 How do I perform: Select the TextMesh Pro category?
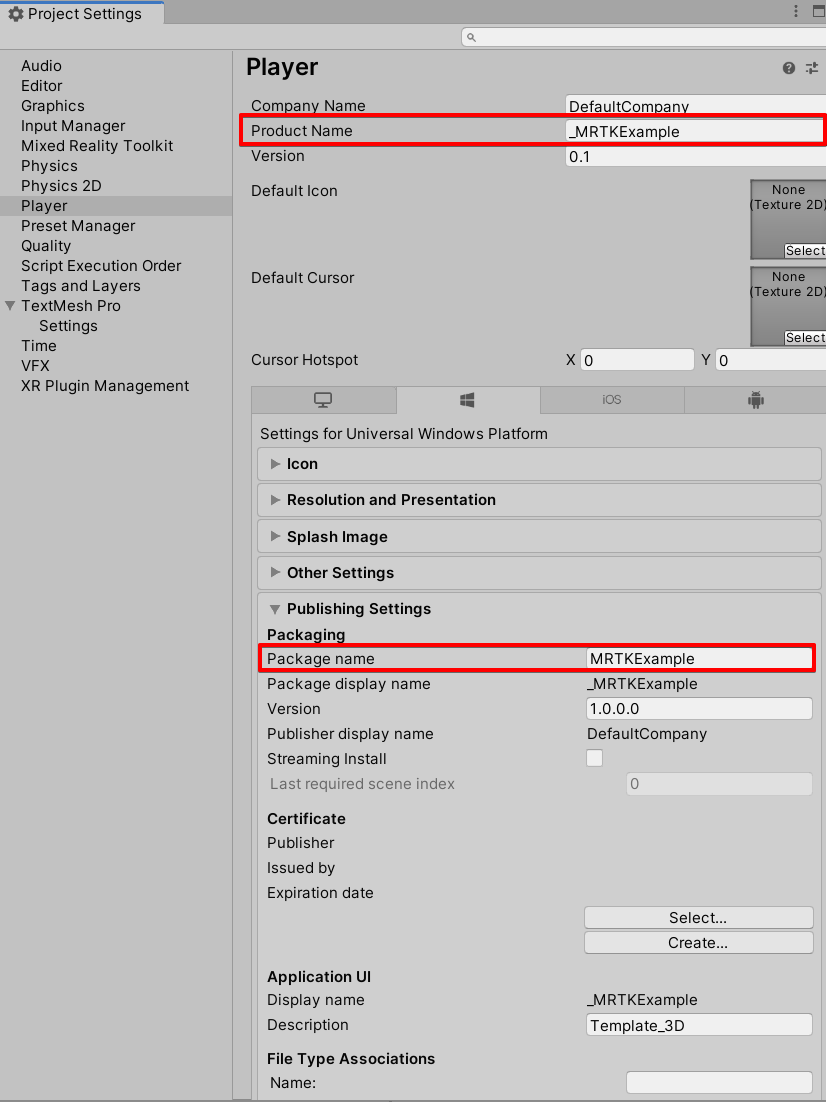click(71, 306)
